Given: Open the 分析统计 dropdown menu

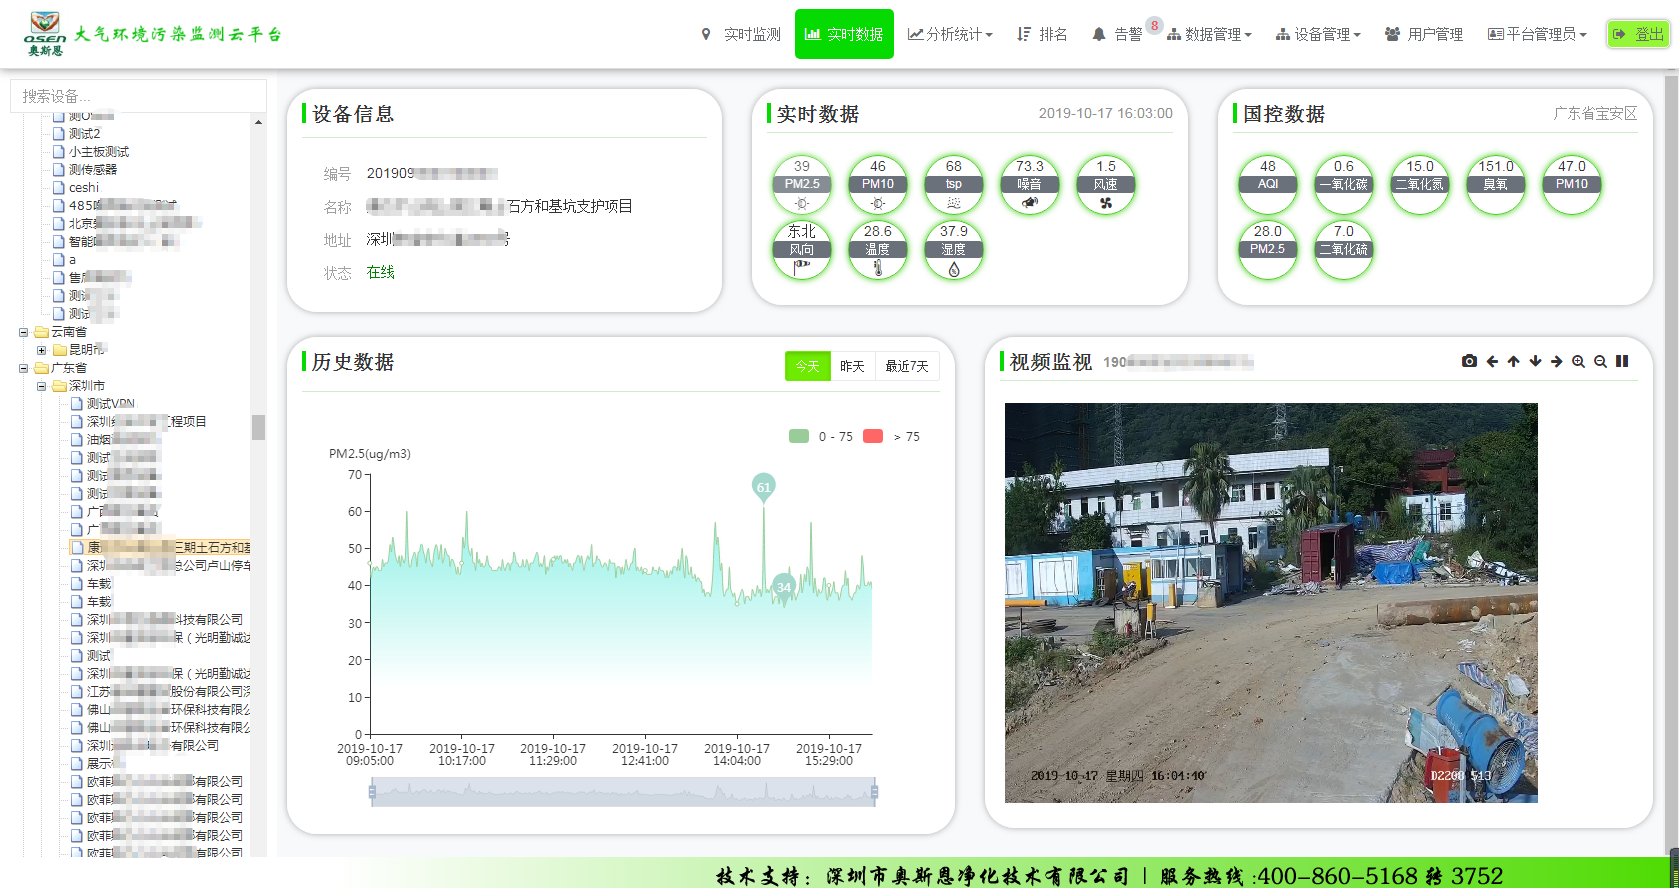Looking at the screenshot, I should tap(950, 34).
